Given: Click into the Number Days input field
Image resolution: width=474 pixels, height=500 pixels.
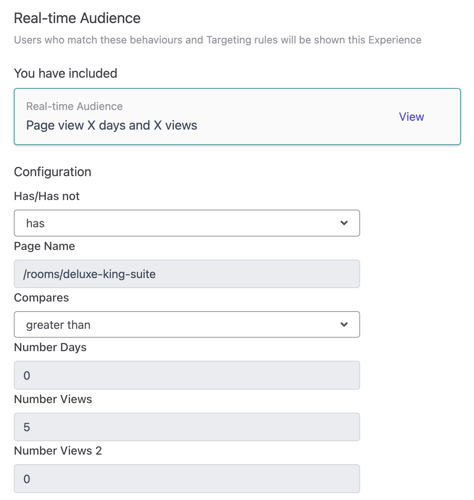Looking at the screenshot, I should click(x=187, y=375).
